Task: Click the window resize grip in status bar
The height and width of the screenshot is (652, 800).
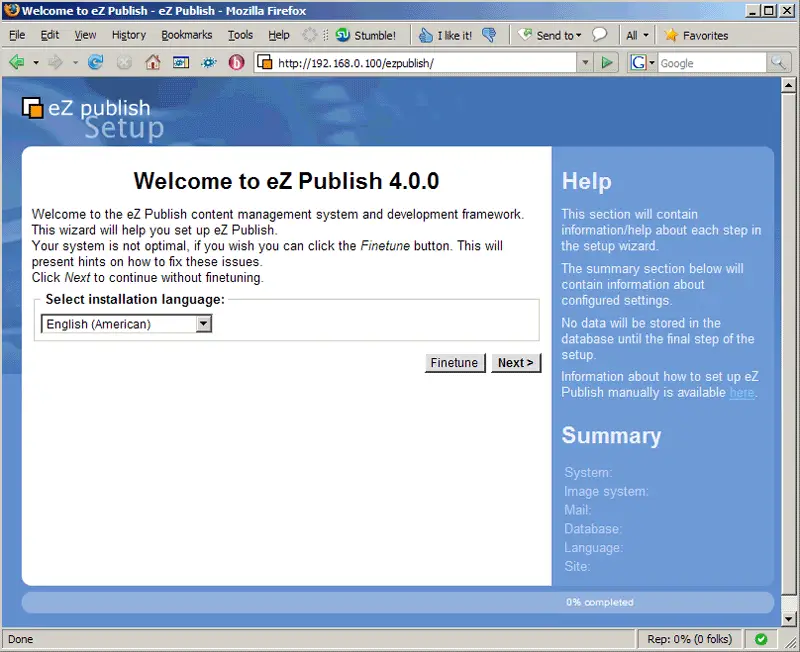Action: [x=791, y=643]
